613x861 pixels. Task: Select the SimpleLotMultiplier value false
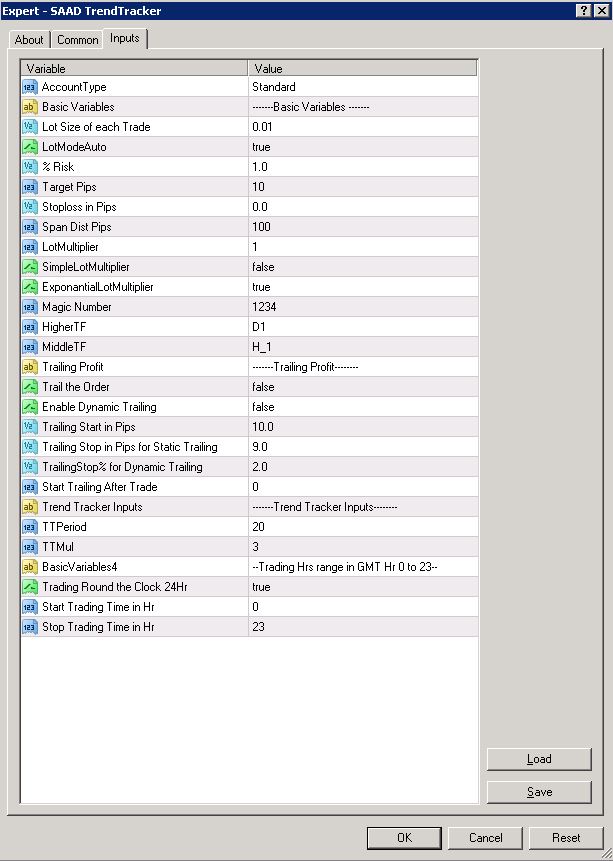(263, 267)
